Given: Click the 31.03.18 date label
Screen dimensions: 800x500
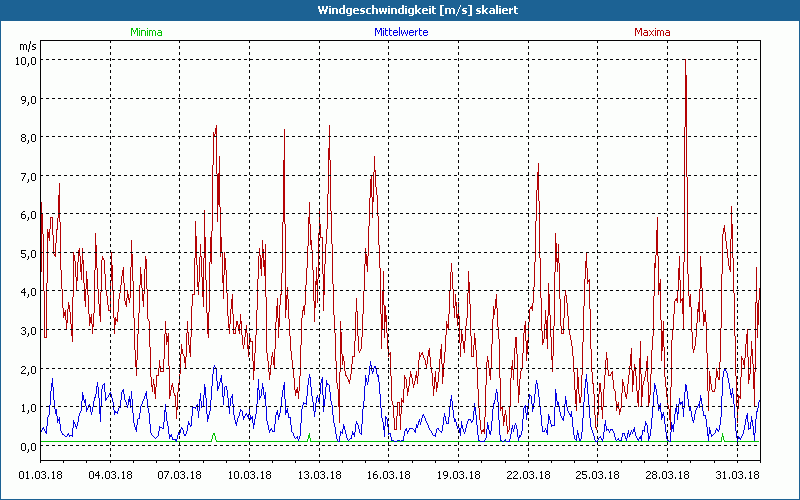Looking at the screenshot, I should 737,474.
